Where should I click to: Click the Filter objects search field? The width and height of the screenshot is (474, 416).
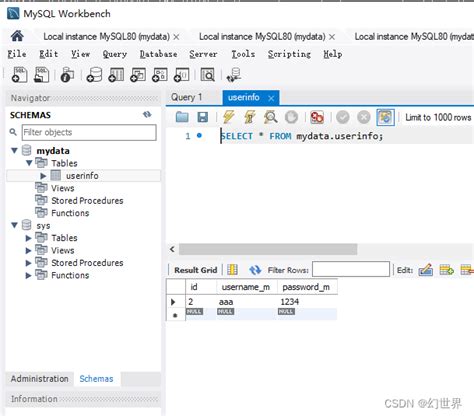click(89, 132)
